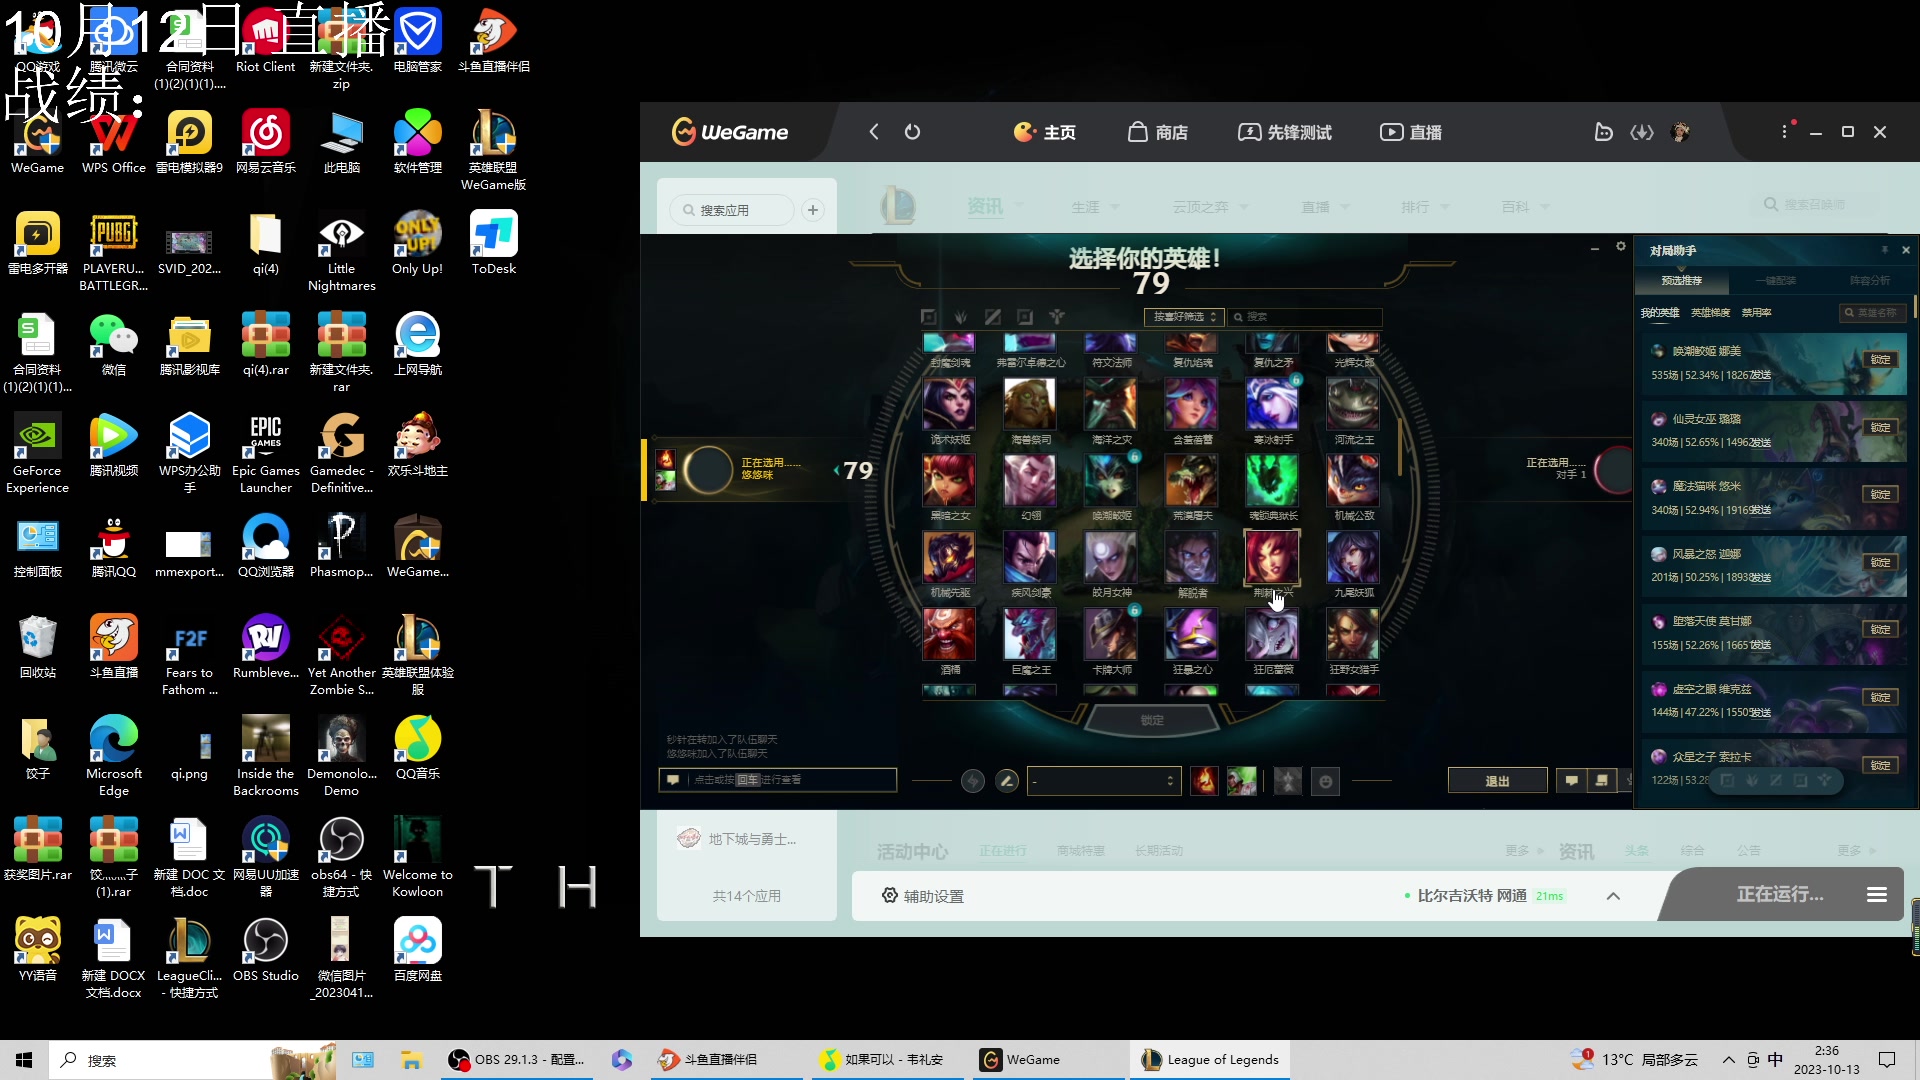Open WeGame more options menu
The height and width of the screenshot is (1080, 1920).
point(1784,132)
